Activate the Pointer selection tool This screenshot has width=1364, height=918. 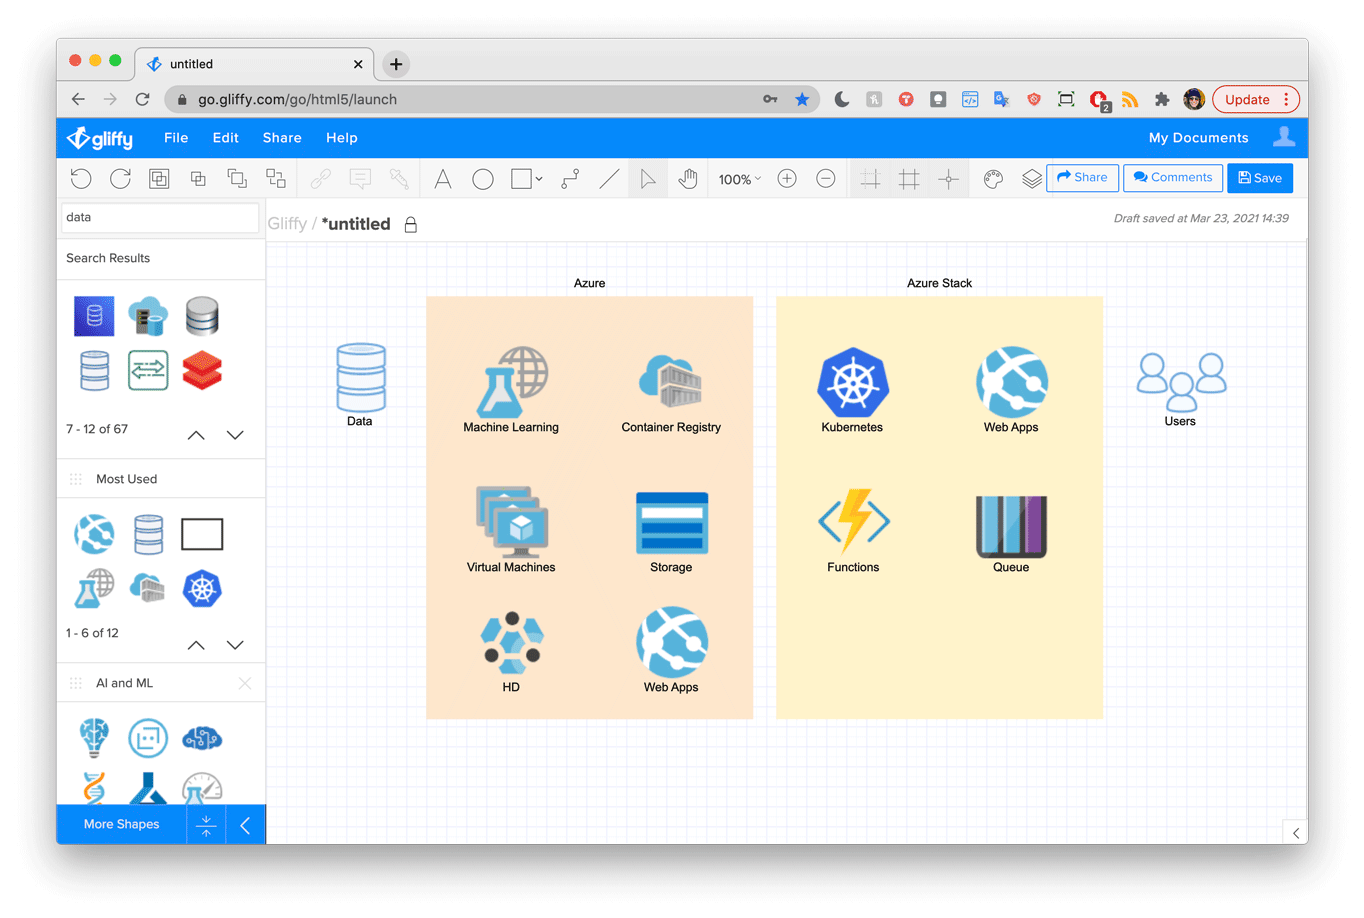pyautogui.click(x=648, y=179)
